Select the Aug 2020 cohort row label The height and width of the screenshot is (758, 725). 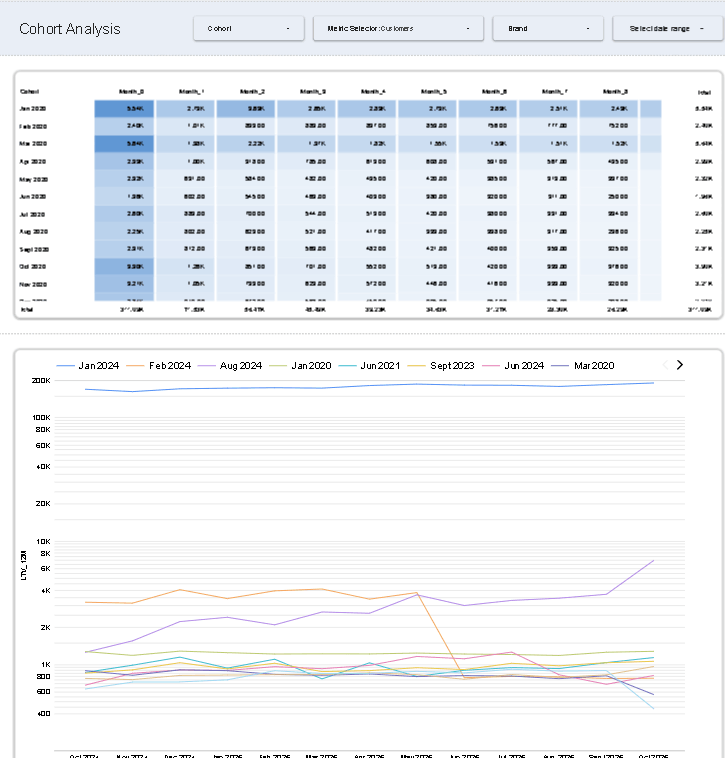(34, 232)
